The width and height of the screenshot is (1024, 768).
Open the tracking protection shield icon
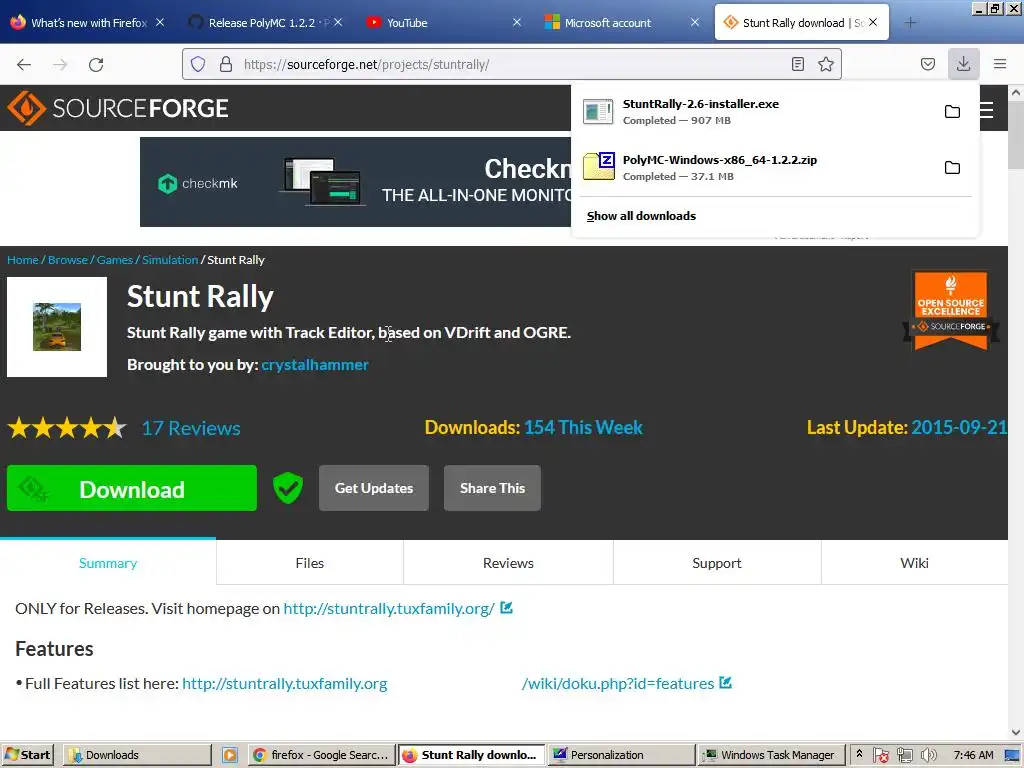pos(198,64)
